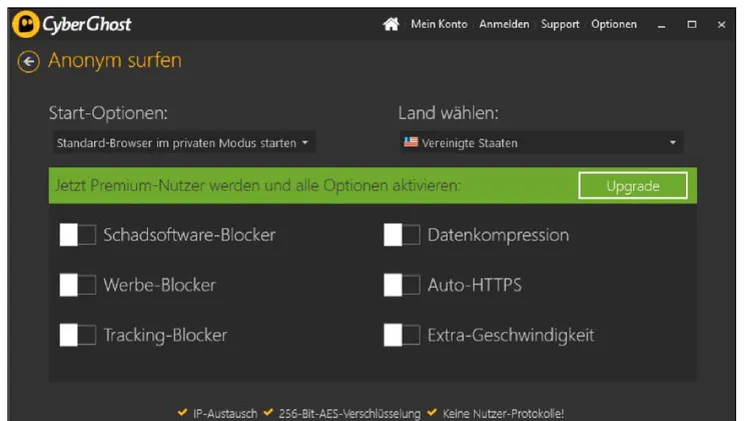Go back with the arrow icon
This screenshot has width=750, height=421.
point(29,62)
